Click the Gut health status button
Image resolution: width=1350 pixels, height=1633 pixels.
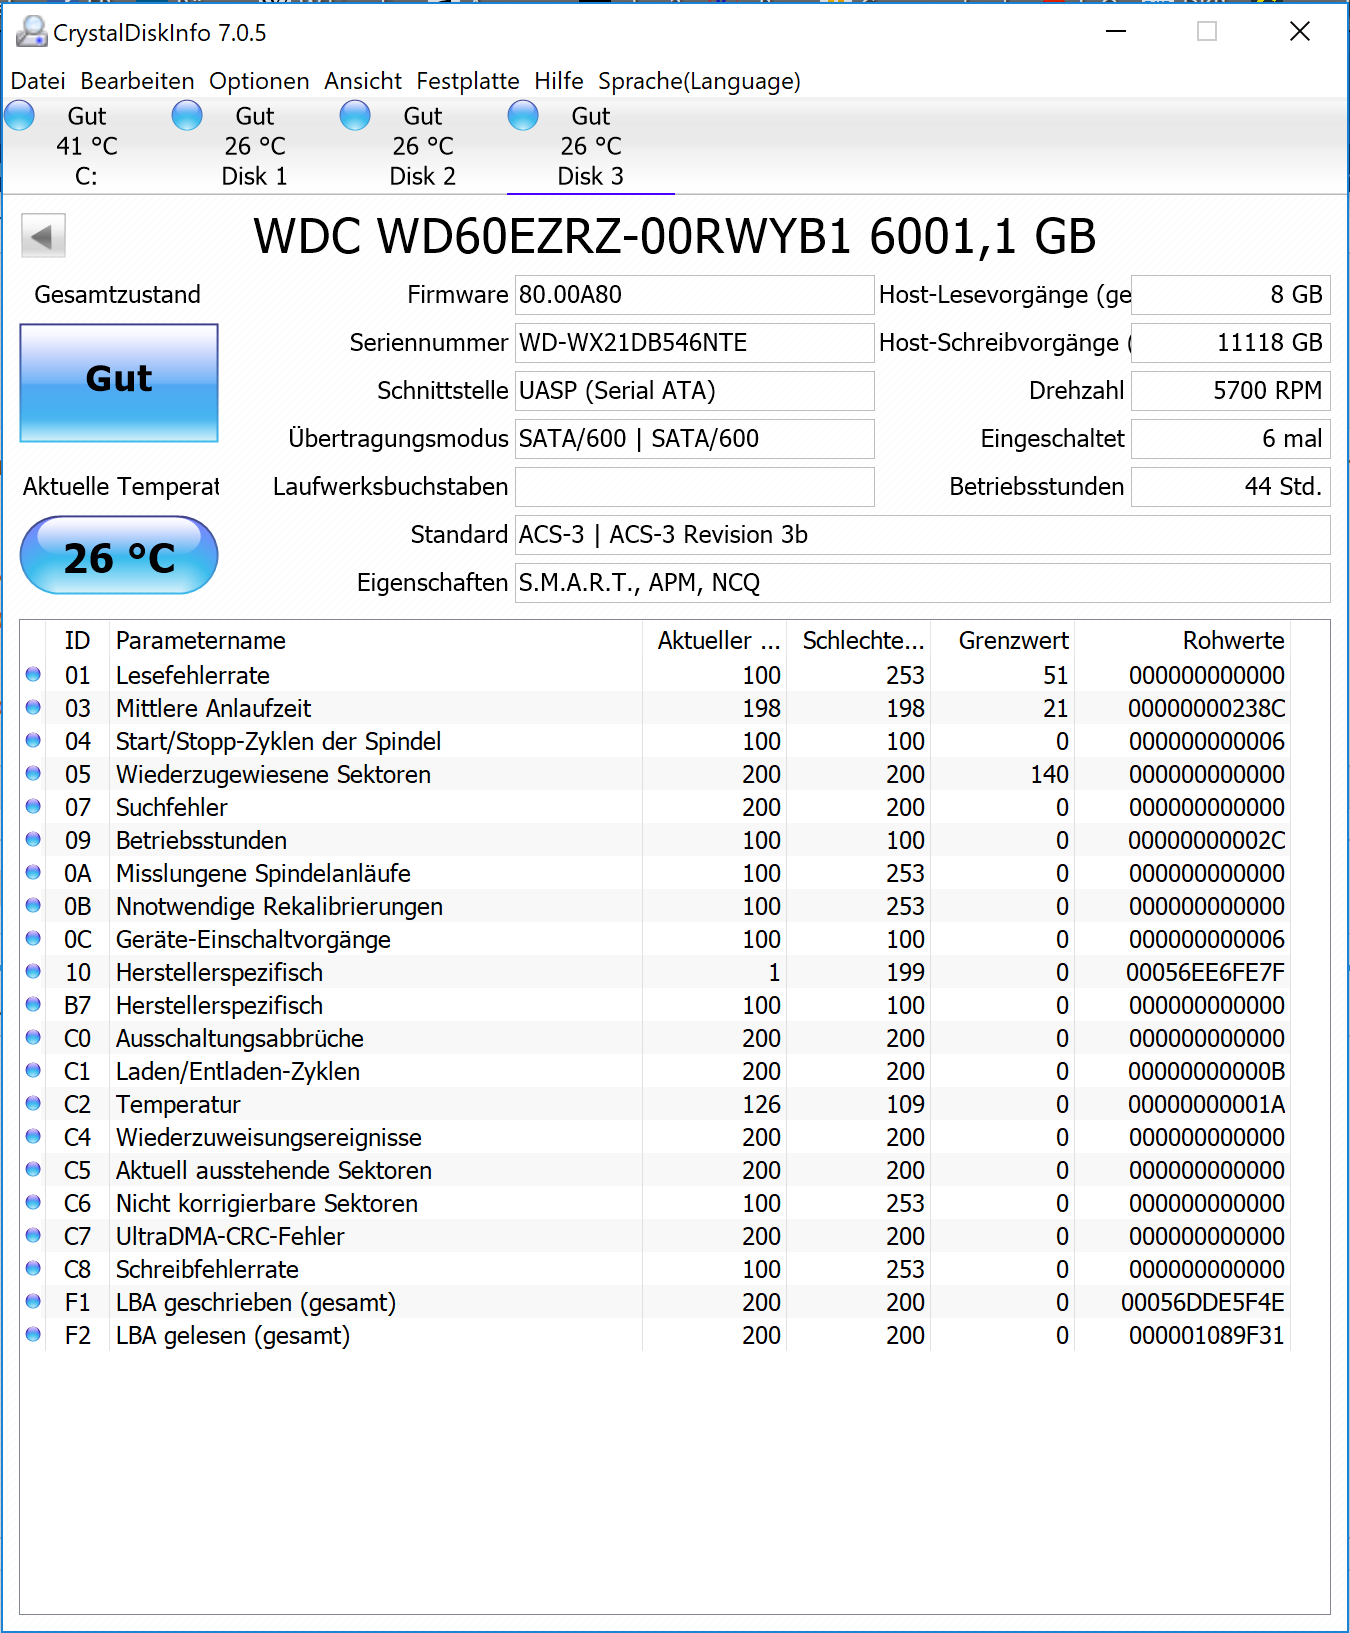tap(119, 382)
